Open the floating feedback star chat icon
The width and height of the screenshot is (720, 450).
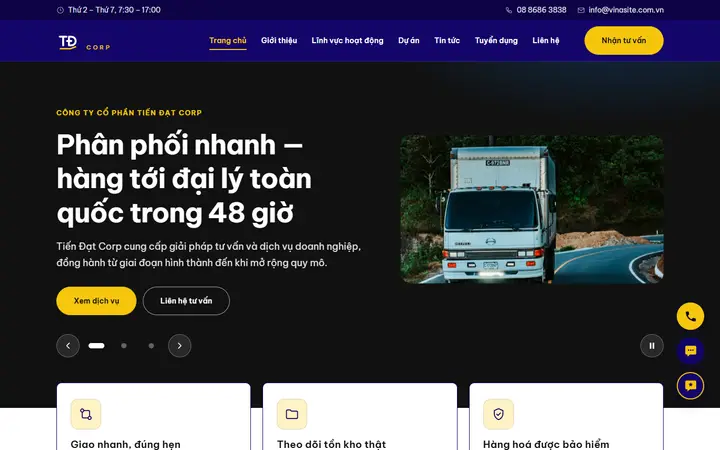pyautogui.click(x=690, y=386)
